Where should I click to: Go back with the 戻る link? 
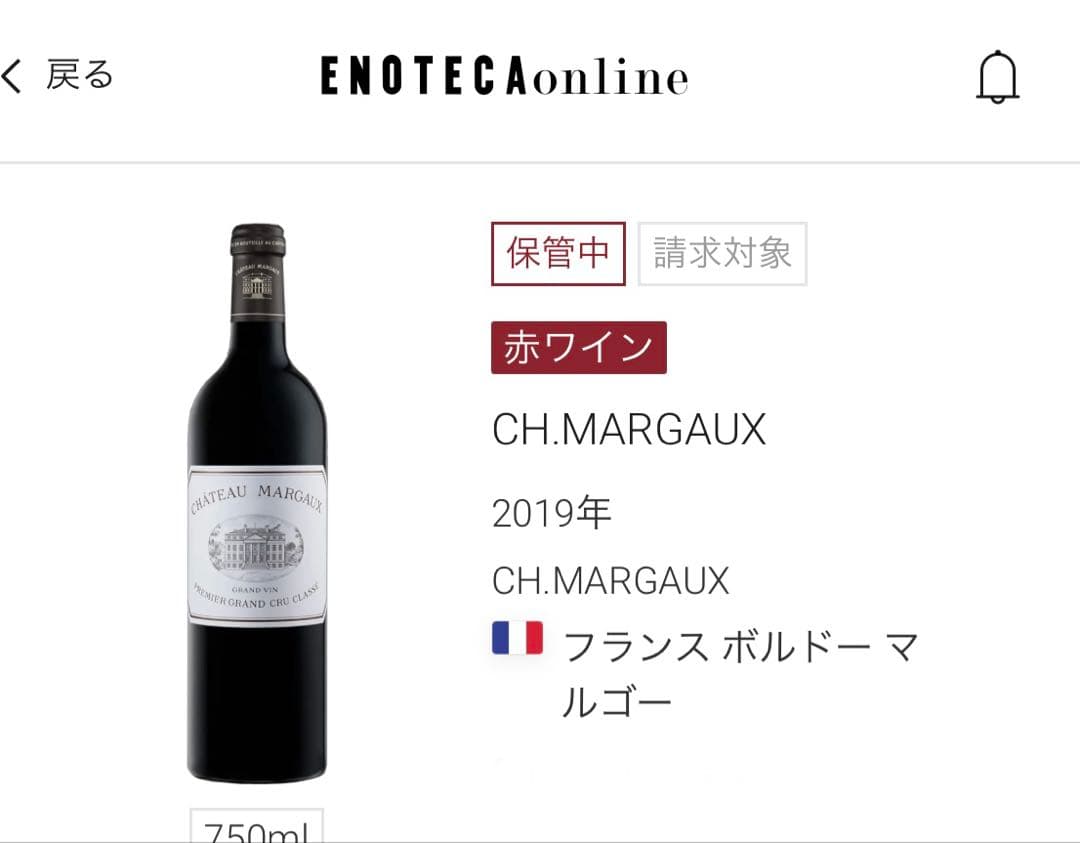[x=79, y=74]
